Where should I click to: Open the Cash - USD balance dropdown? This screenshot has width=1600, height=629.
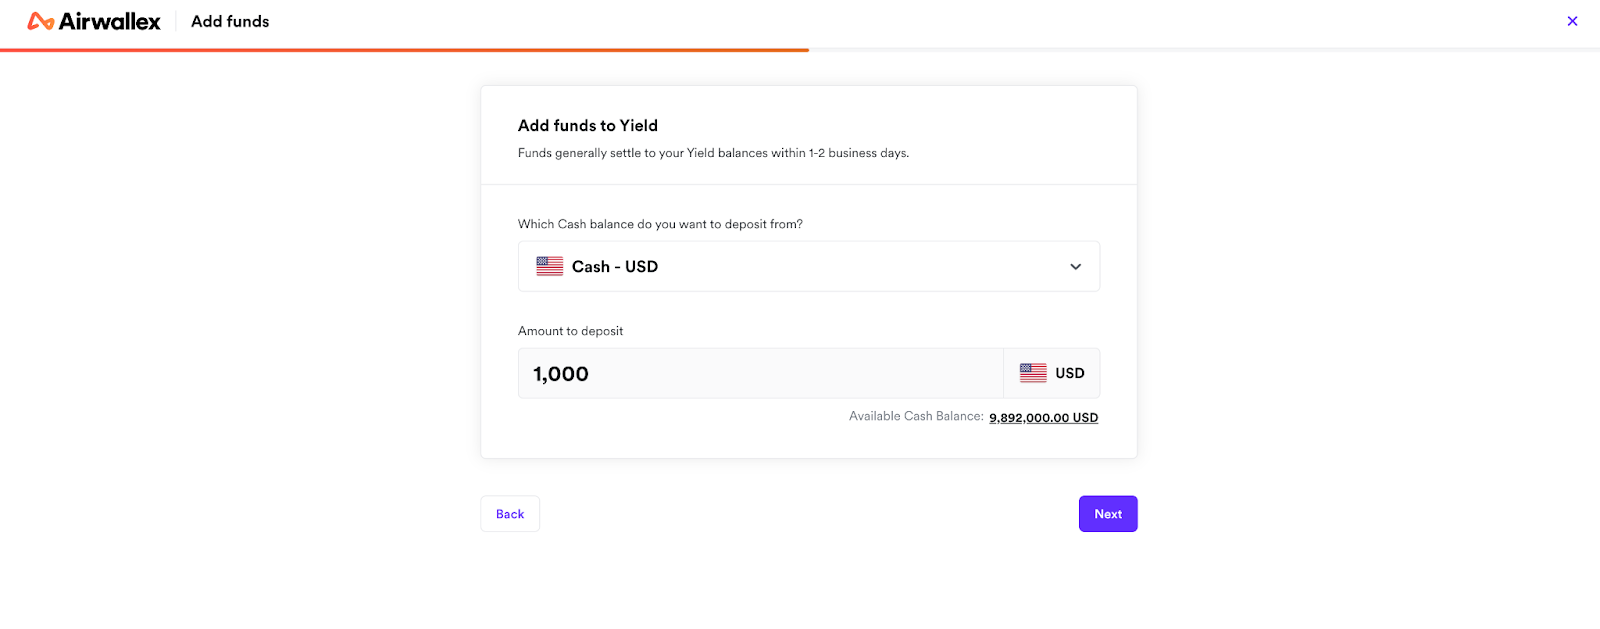pos(809,266)
